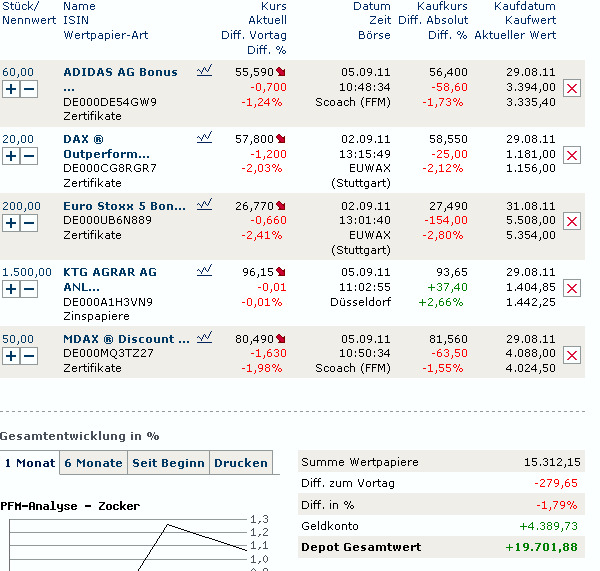This screenshot has height=571, width=600.
Task: Select the Seit Beginn tab
Action: (x=168, y=463)
